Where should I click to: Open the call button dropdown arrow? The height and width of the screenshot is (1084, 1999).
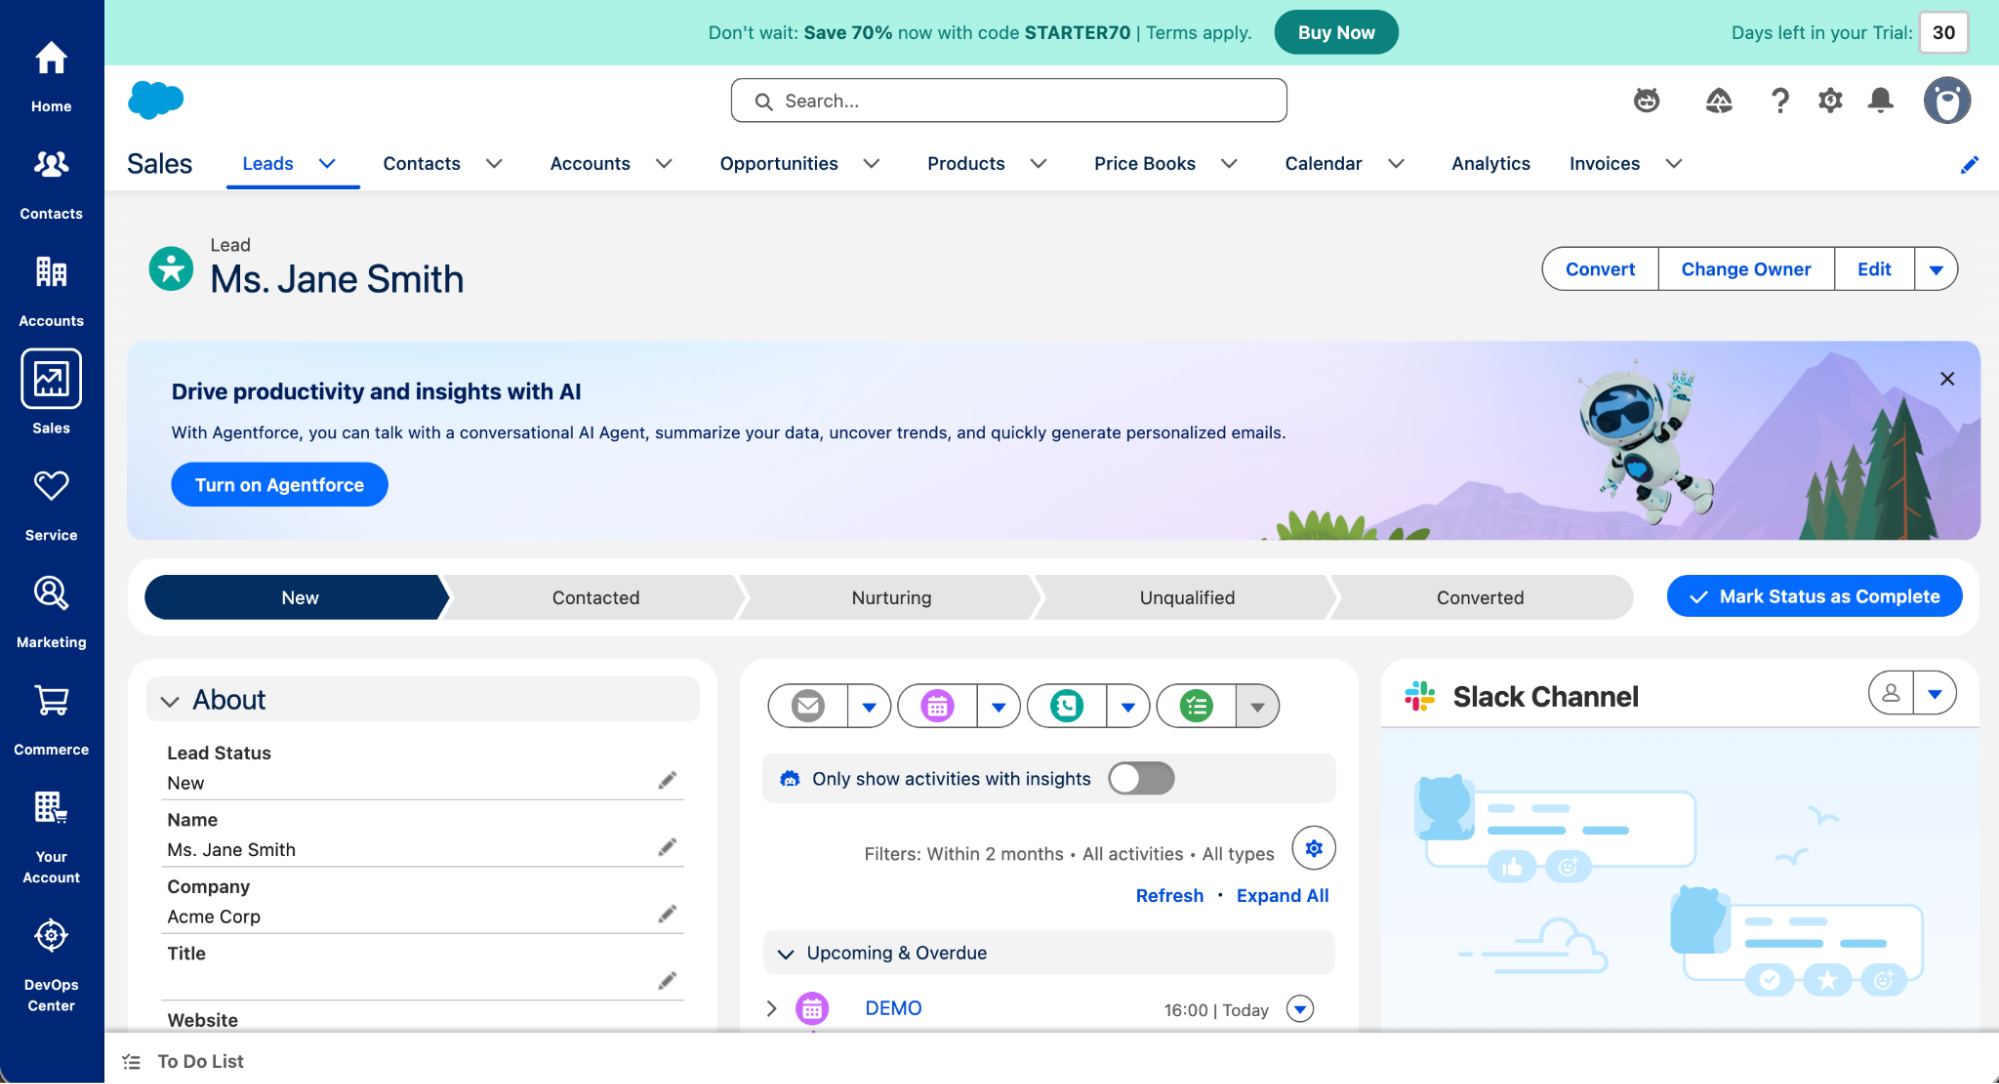(x=1128, y=706)
